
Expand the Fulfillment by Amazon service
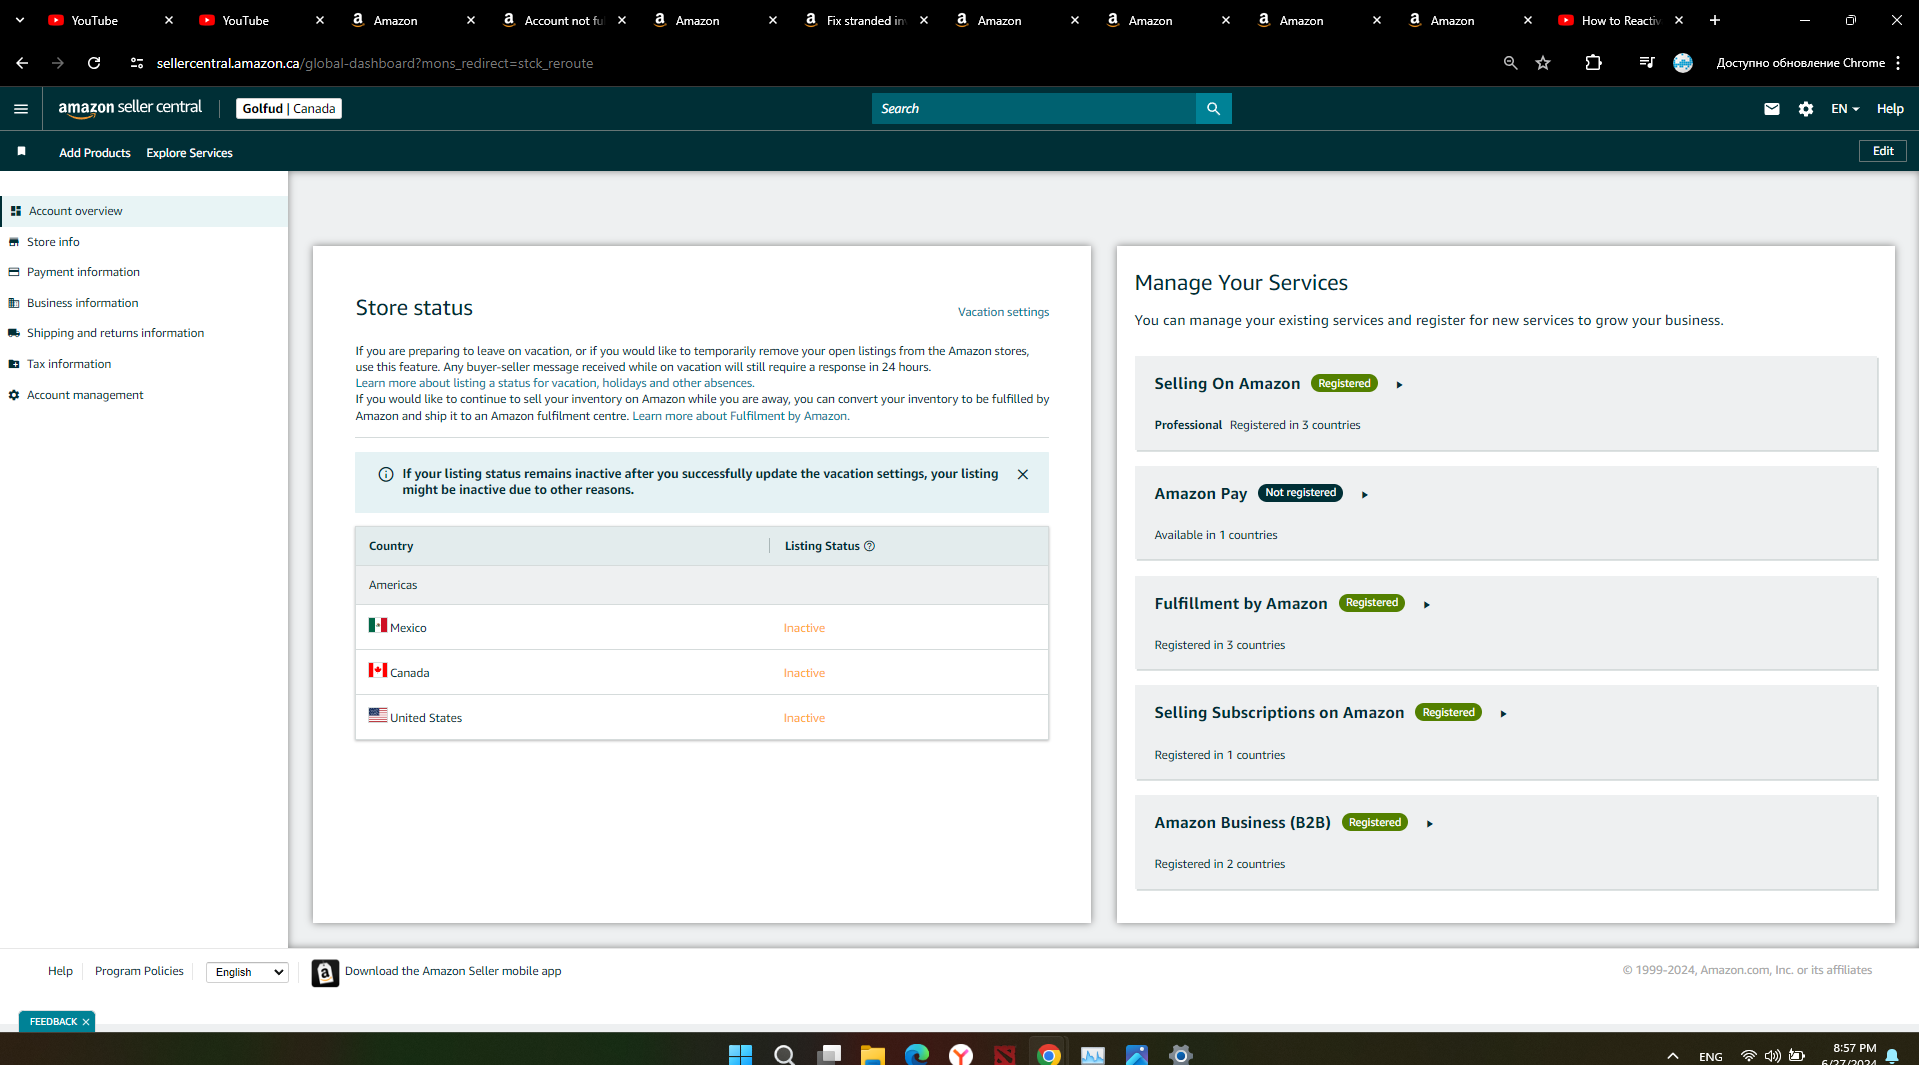pos(1426,605)
